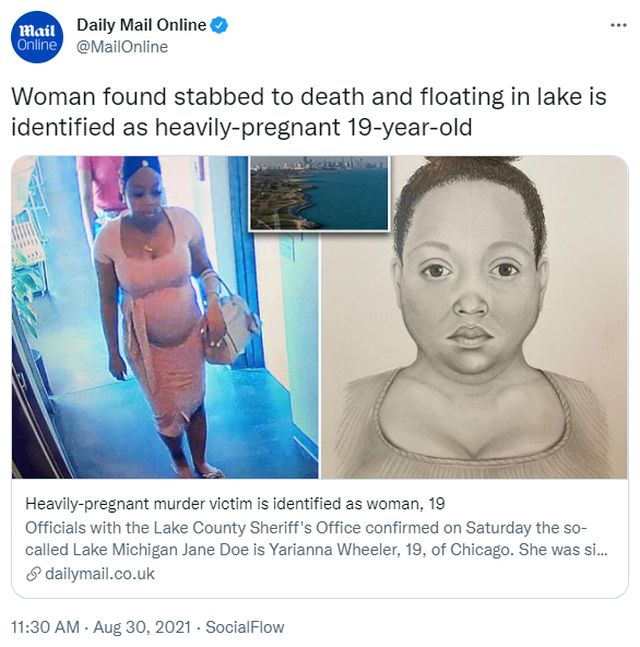This screenshot has width=640, height=647.
Task: Click the Aug 30, 2021 date
Action: point(142,627)
